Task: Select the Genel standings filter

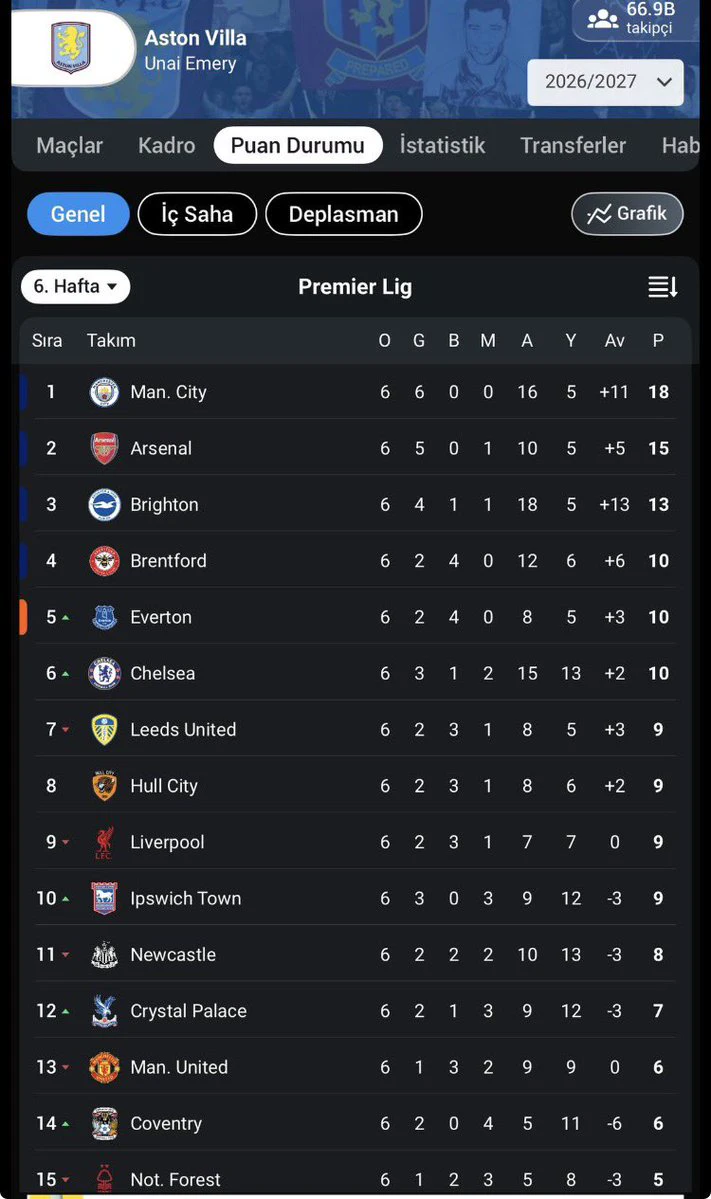Action: 78,214
